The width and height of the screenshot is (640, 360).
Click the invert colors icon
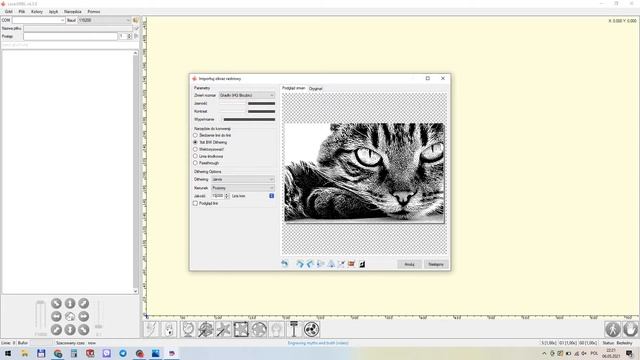(362, 264)
